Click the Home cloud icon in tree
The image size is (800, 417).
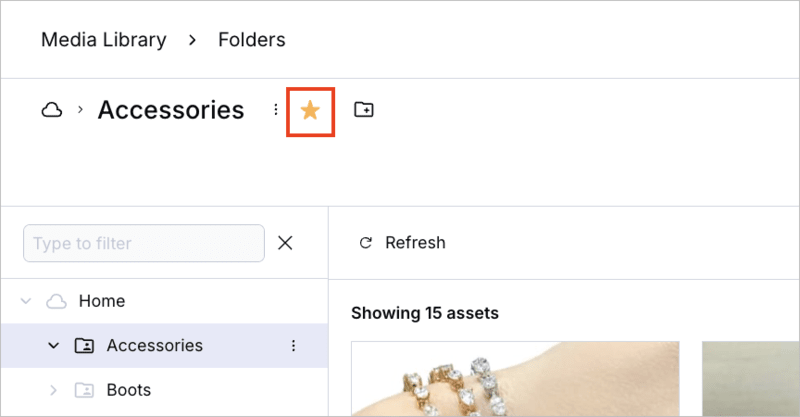coord(57,301)
